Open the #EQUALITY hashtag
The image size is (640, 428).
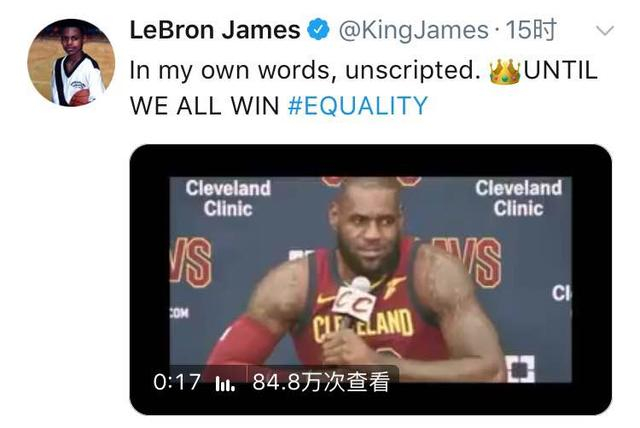click(358, 106)
